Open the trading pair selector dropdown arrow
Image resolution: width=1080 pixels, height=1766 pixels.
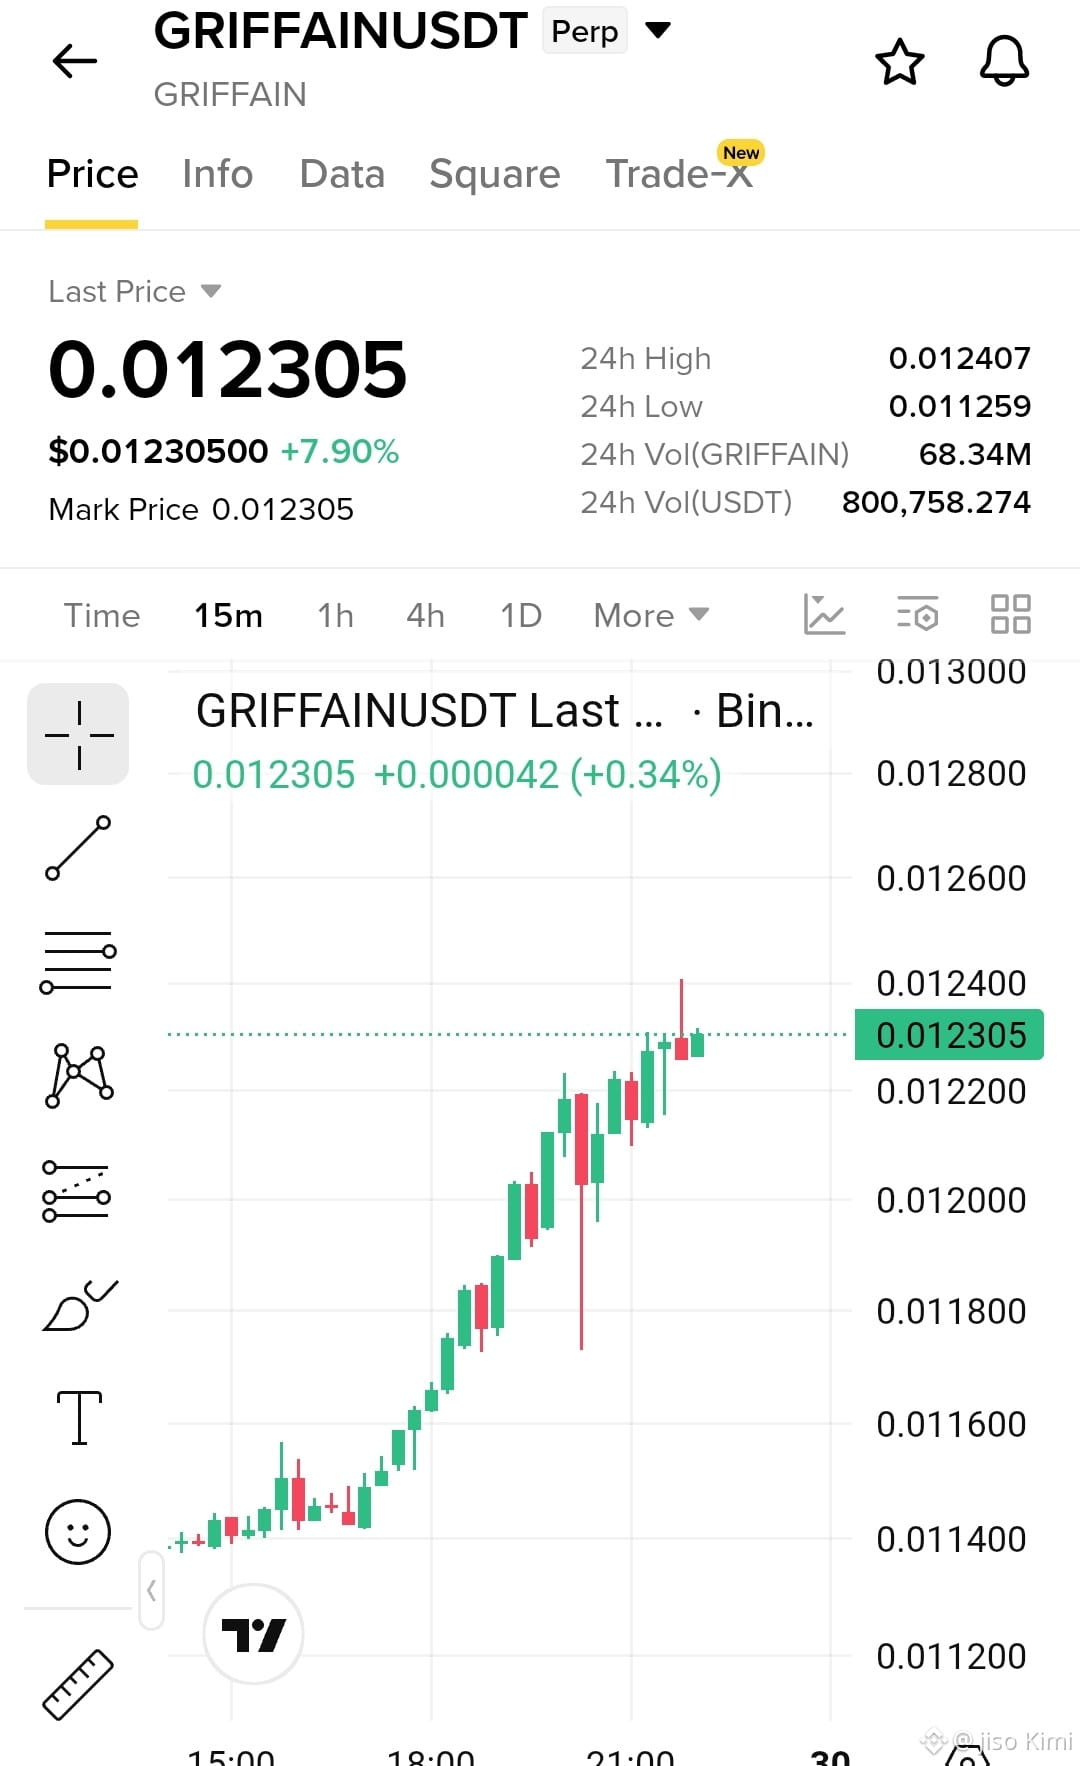tap(658, 30)
